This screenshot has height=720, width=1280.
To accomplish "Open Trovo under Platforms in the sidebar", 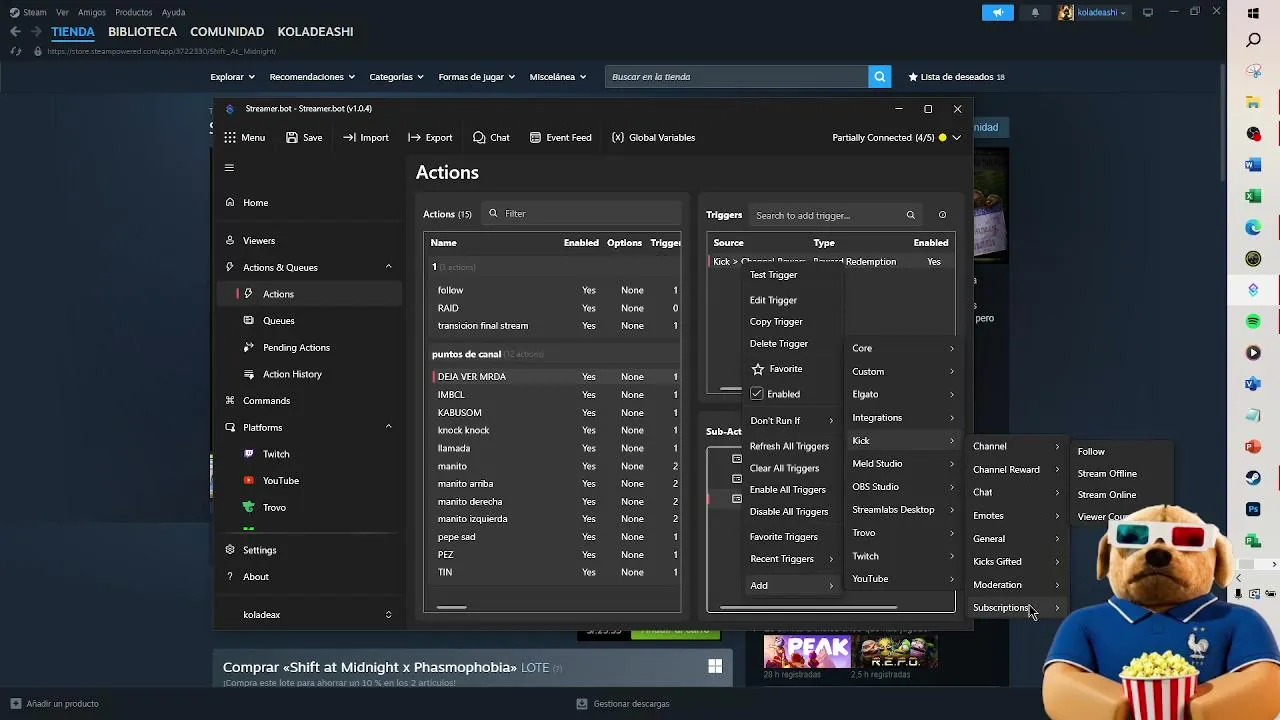I will pos(274,508).
